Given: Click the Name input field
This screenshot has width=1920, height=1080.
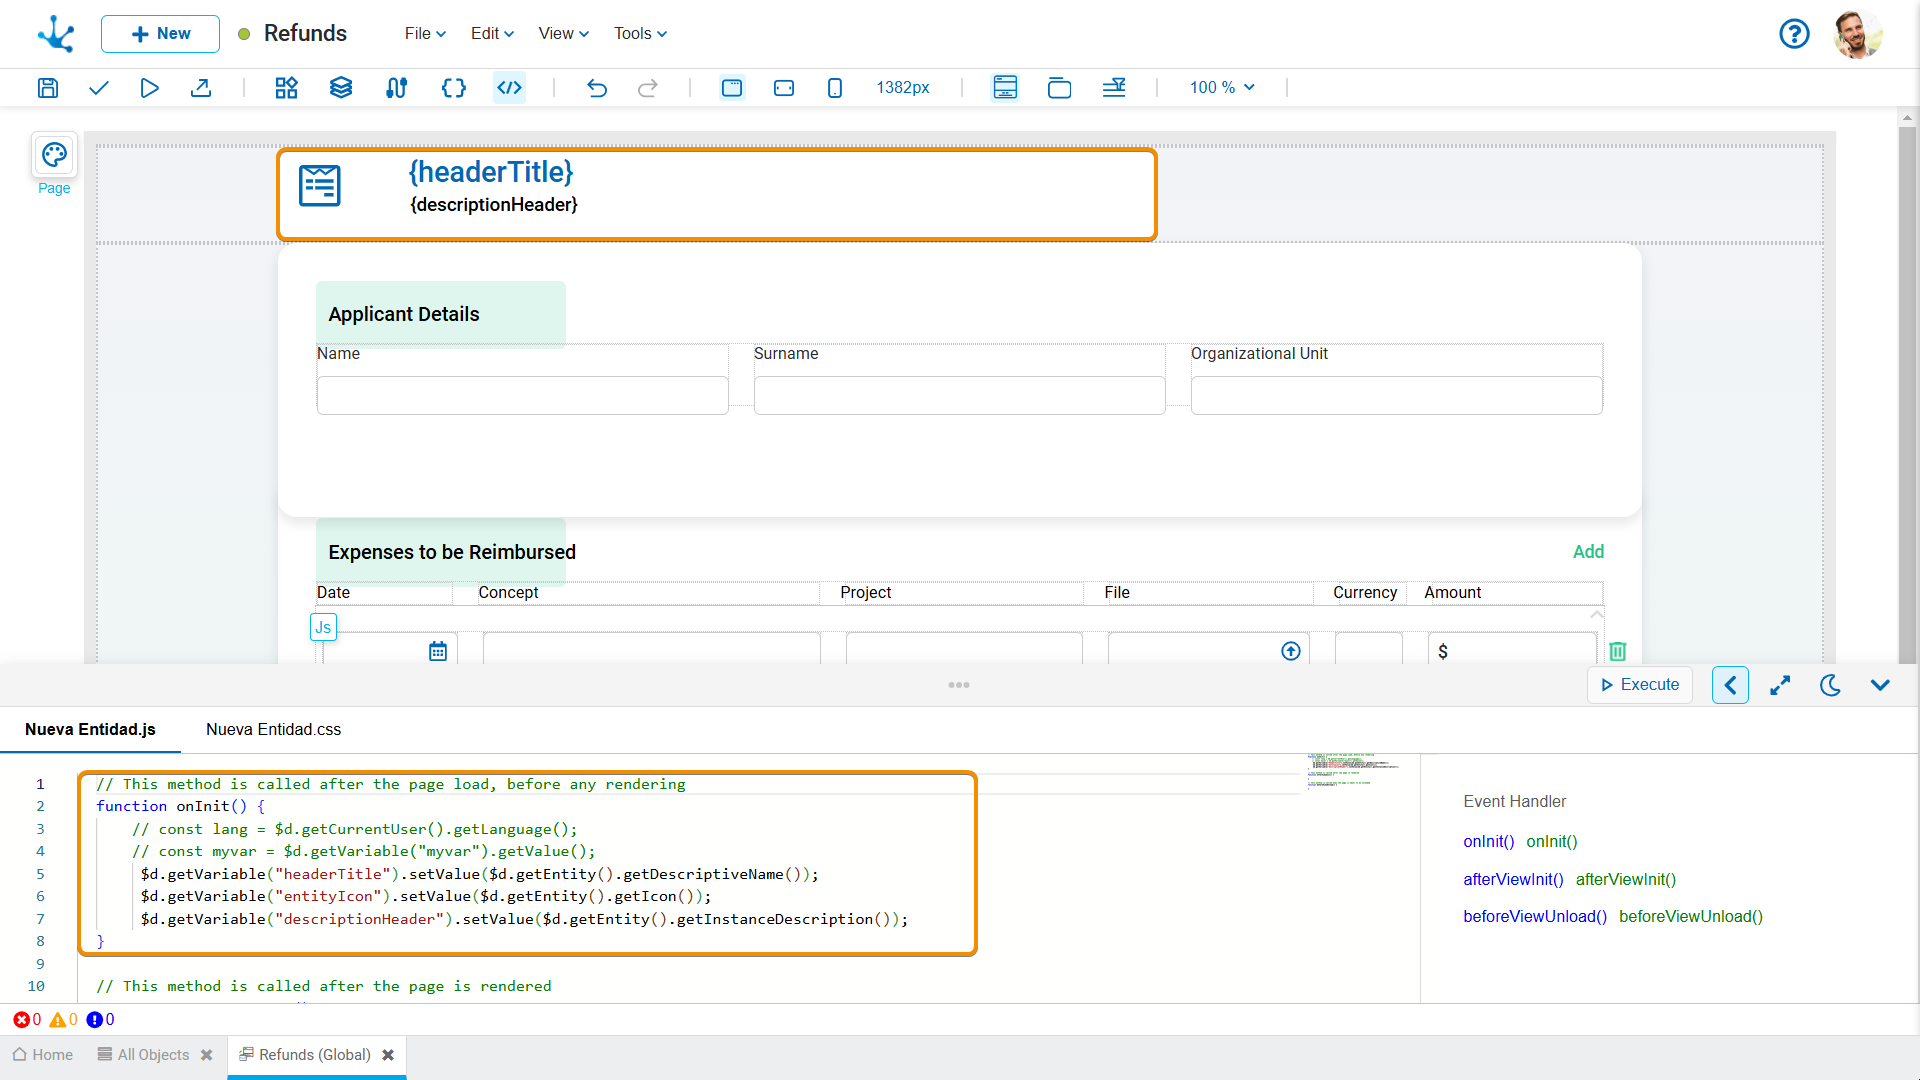Looking at the screenshot, I should (x=522, y=395).
